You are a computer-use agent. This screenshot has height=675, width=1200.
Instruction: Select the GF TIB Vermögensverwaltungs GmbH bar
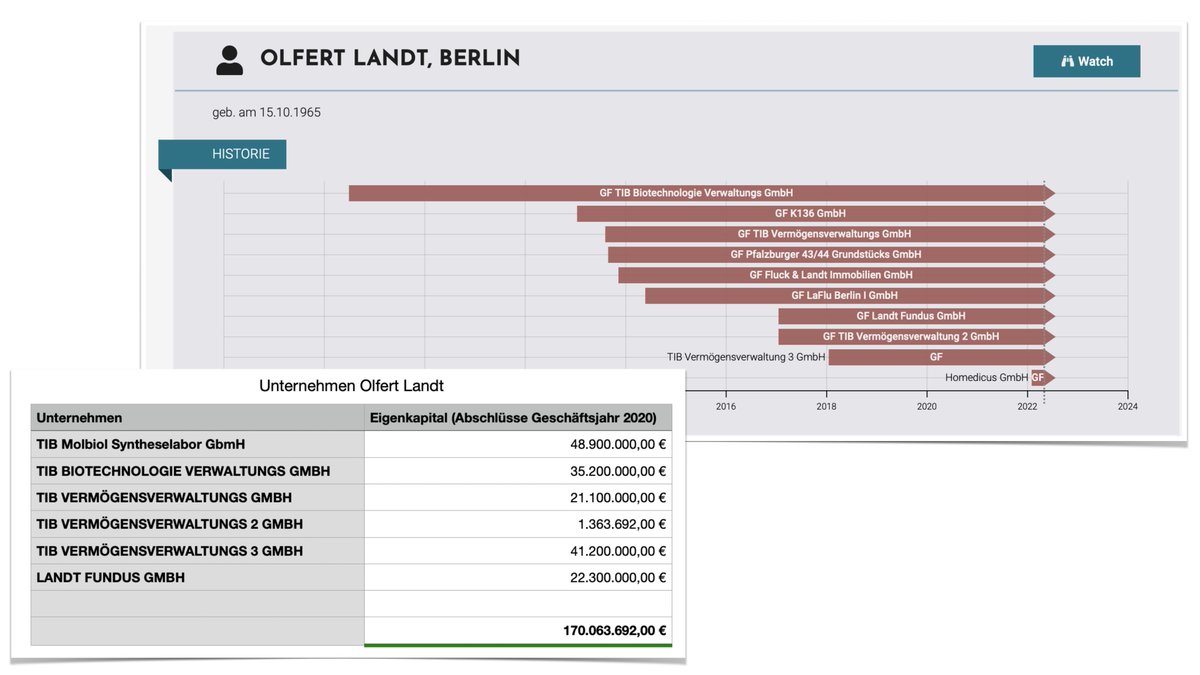point(829,234)
